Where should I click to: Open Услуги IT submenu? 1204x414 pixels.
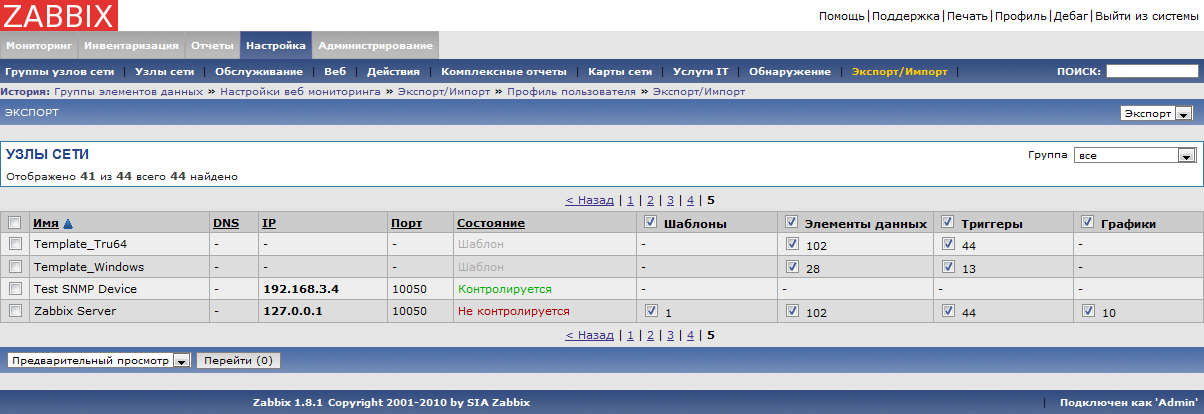click(700, 72)
